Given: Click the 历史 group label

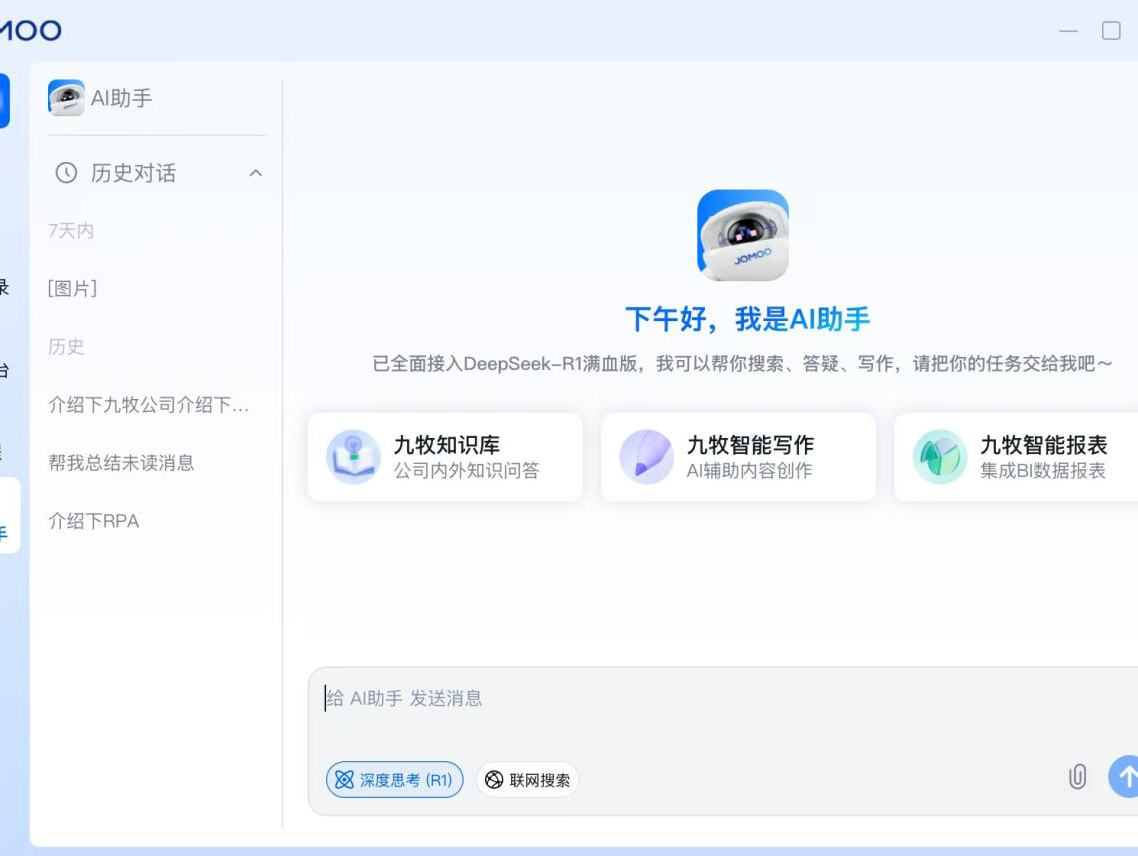Looking at the screenshot, I should [x=66, y=346].
